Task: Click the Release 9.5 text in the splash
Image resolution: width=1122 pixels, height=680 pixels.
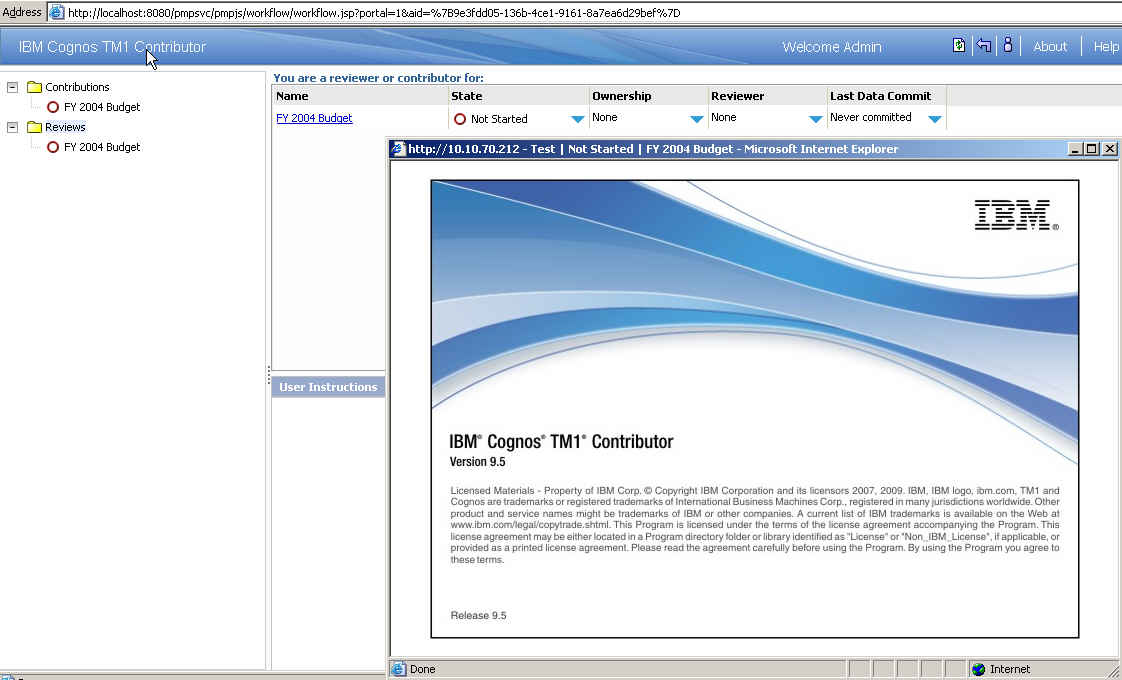Action: [x=479, y=616]
